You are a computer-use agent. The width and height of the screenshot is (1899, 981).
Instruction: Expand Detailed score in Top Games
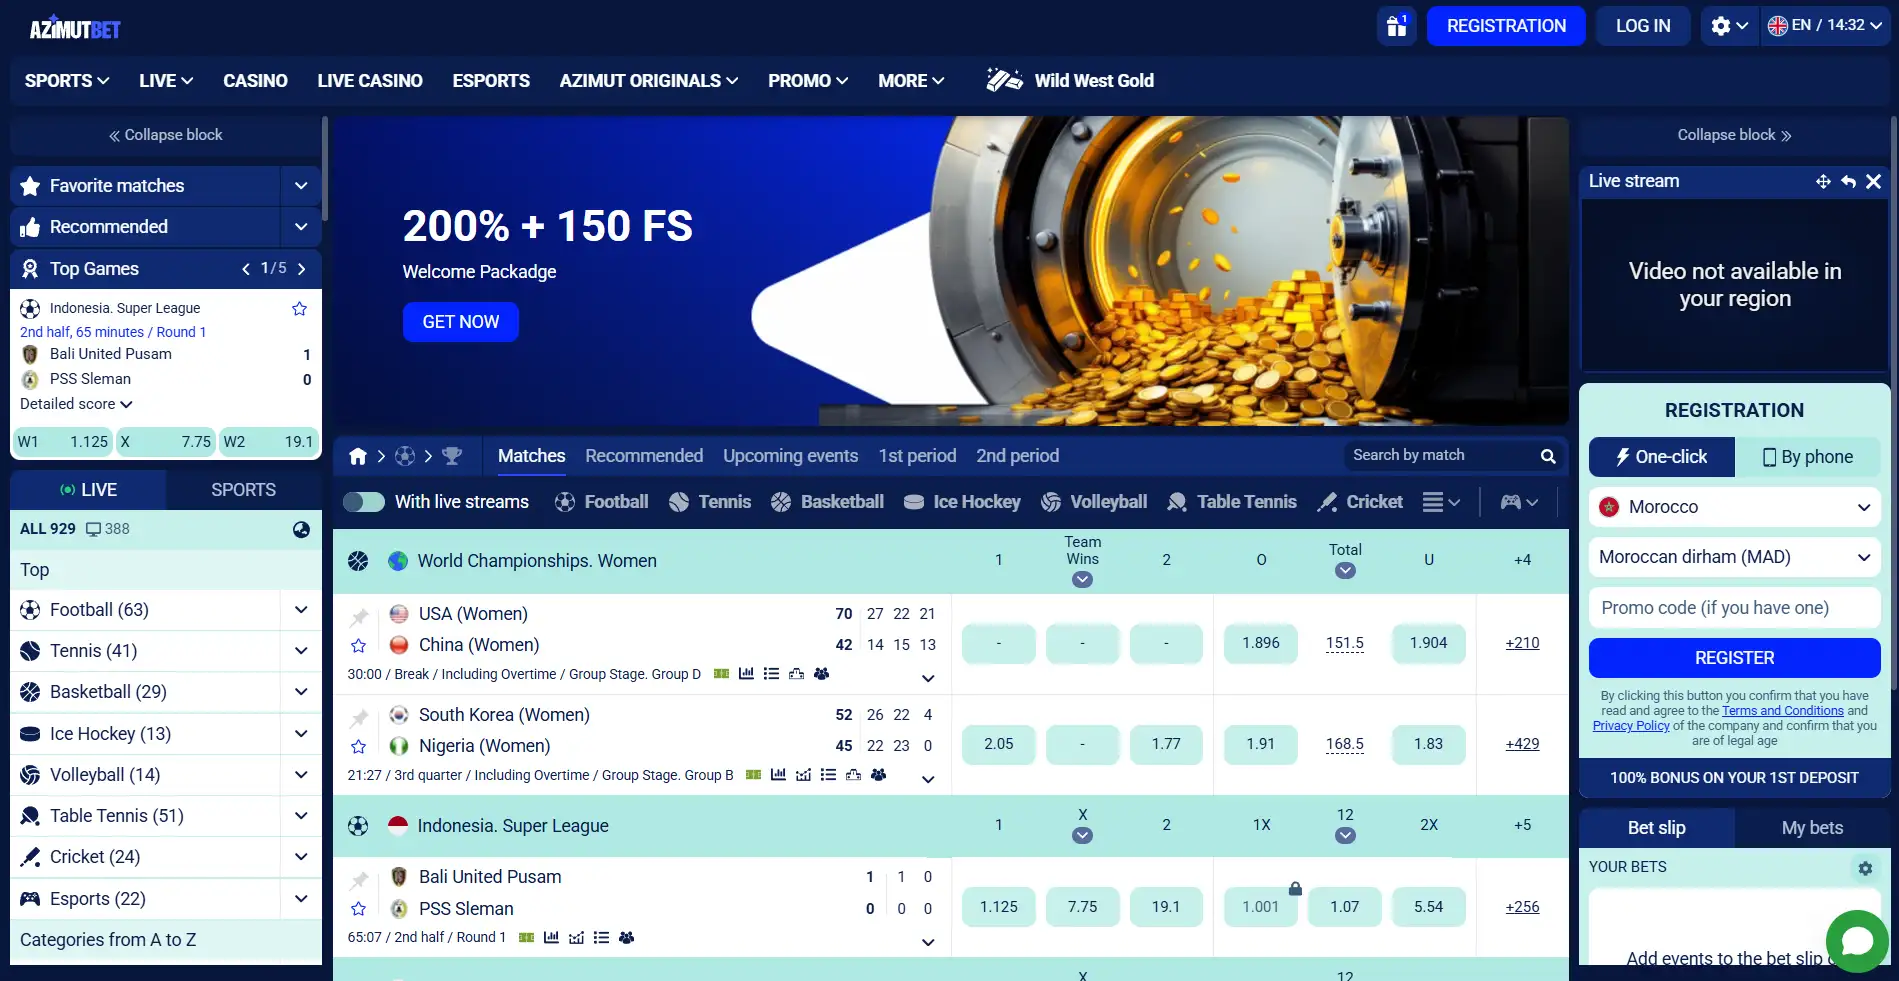point(76,404)
